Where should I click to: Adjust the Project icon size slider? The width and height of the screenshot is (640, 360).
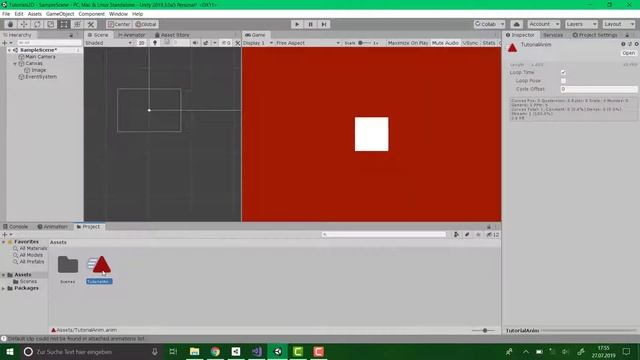click(x=484, y=330)
